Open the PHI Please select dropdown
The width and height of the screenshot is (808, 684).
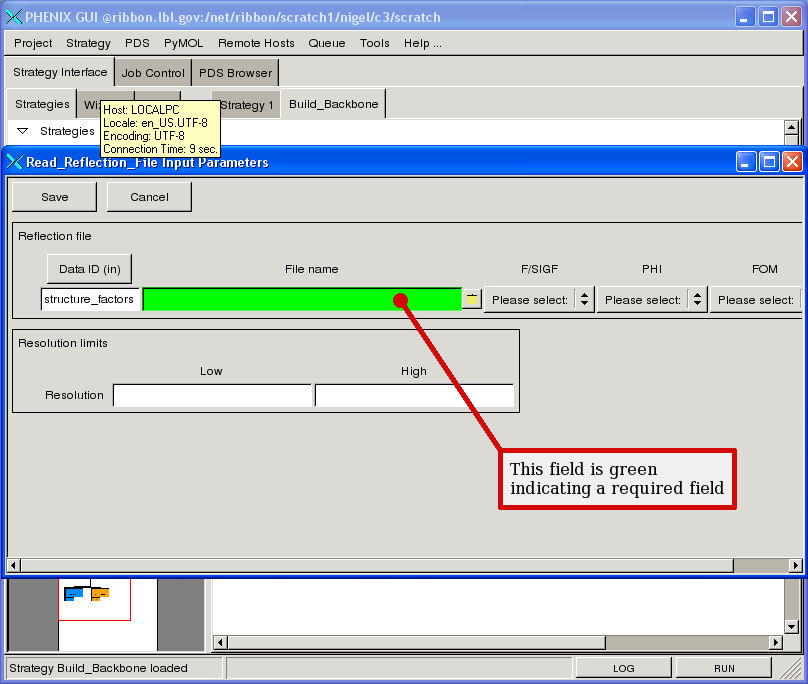[x=652, y=300]
